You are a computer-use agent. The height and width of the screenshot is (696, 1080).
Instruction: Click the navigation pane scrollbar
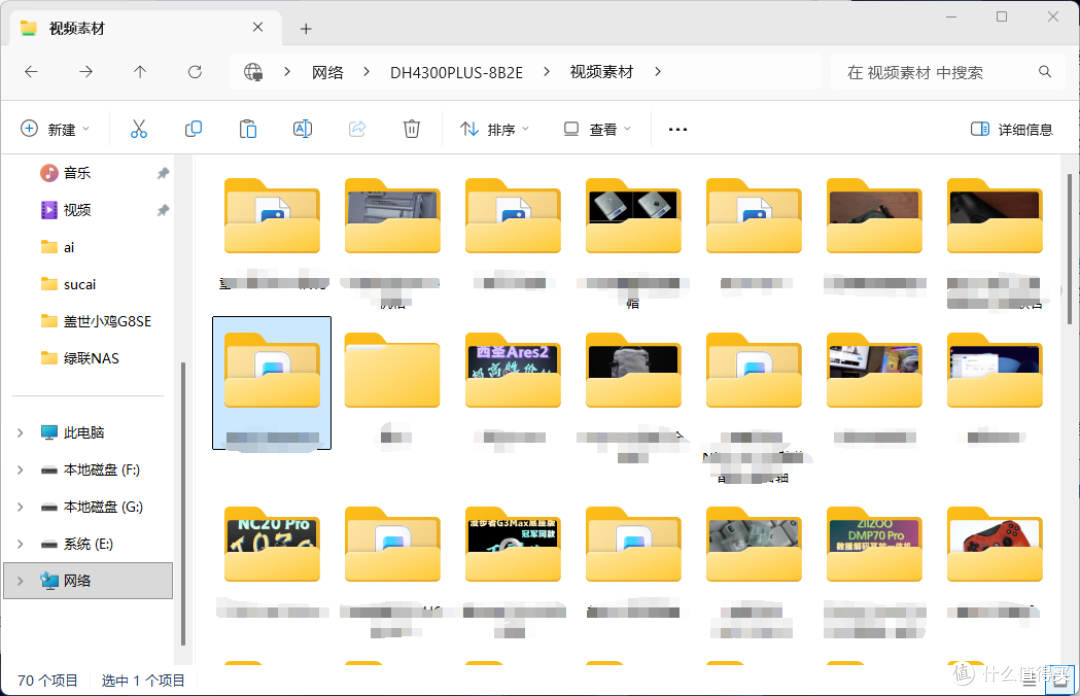tap(183, 503)
